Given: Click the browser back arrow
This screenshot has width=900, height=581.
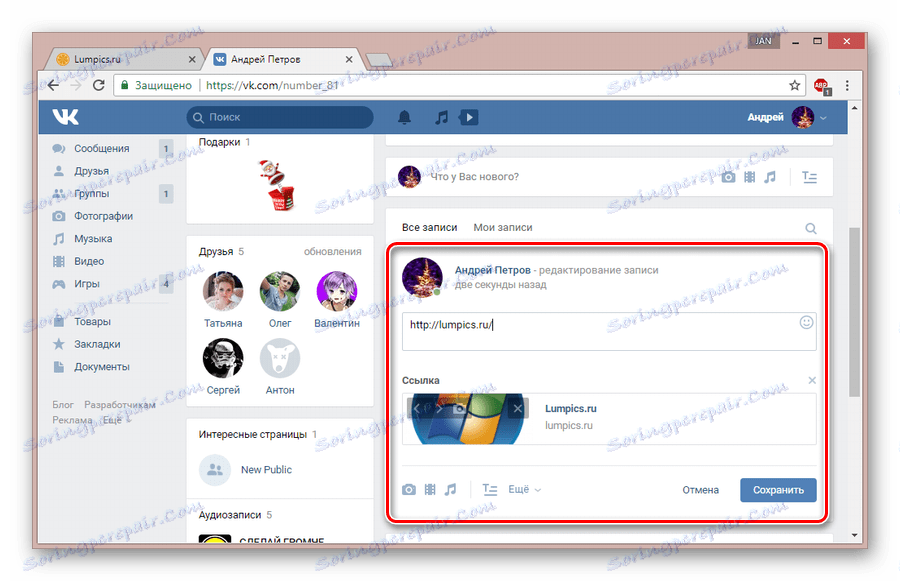Looking at the screenshot, I should pos(53,86).
